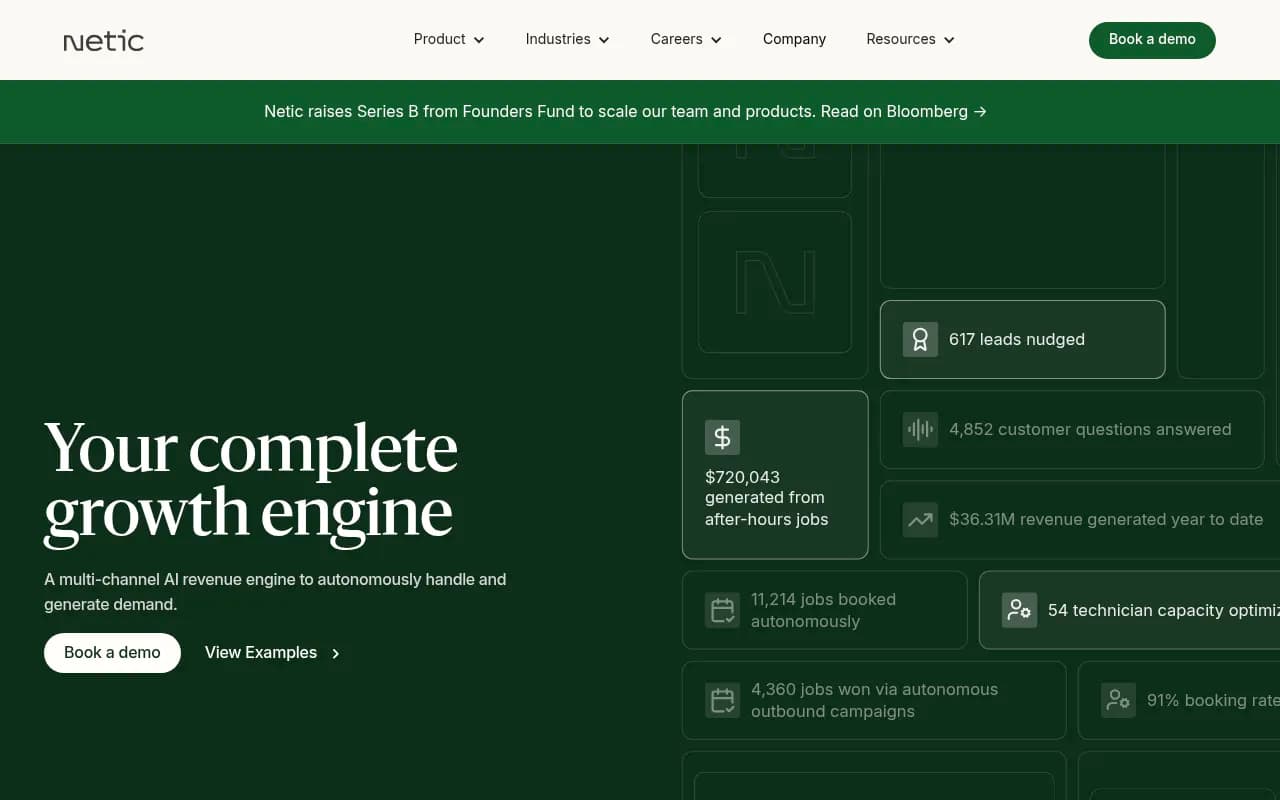
Task: Click the calendar icon for outbound campaigns
Action: [x=722, y=700]
